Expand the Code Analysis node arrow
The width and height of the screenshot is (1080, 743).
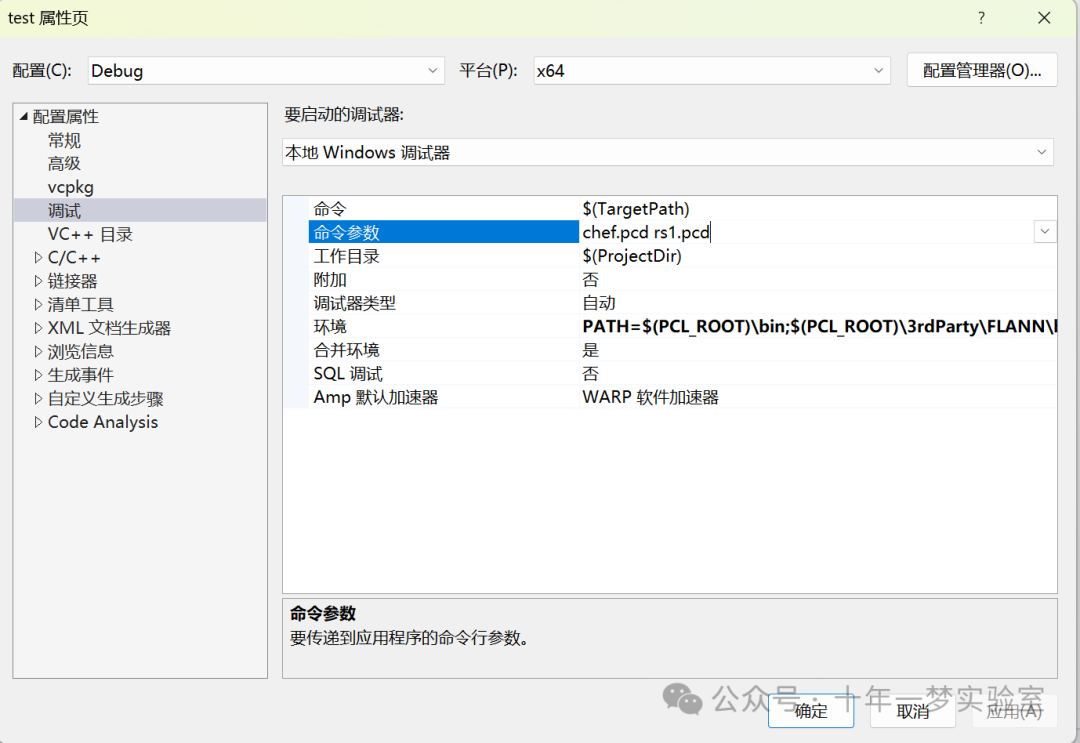click(x=38, y=422)
